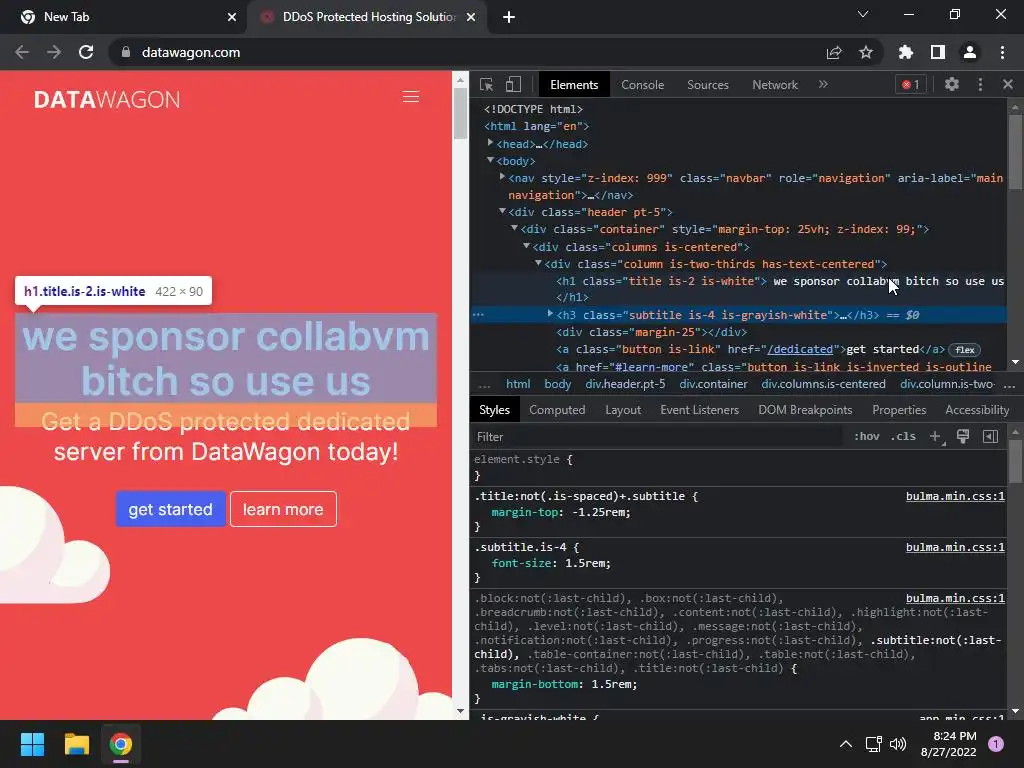Open bulma.min.css:1 for .subtitle.is-4 rule

pos(955,547)
